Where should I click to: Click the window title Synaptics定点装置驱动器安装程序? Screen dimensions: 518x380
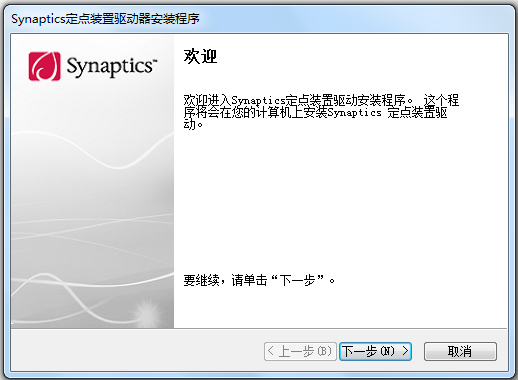pos(105,19)
